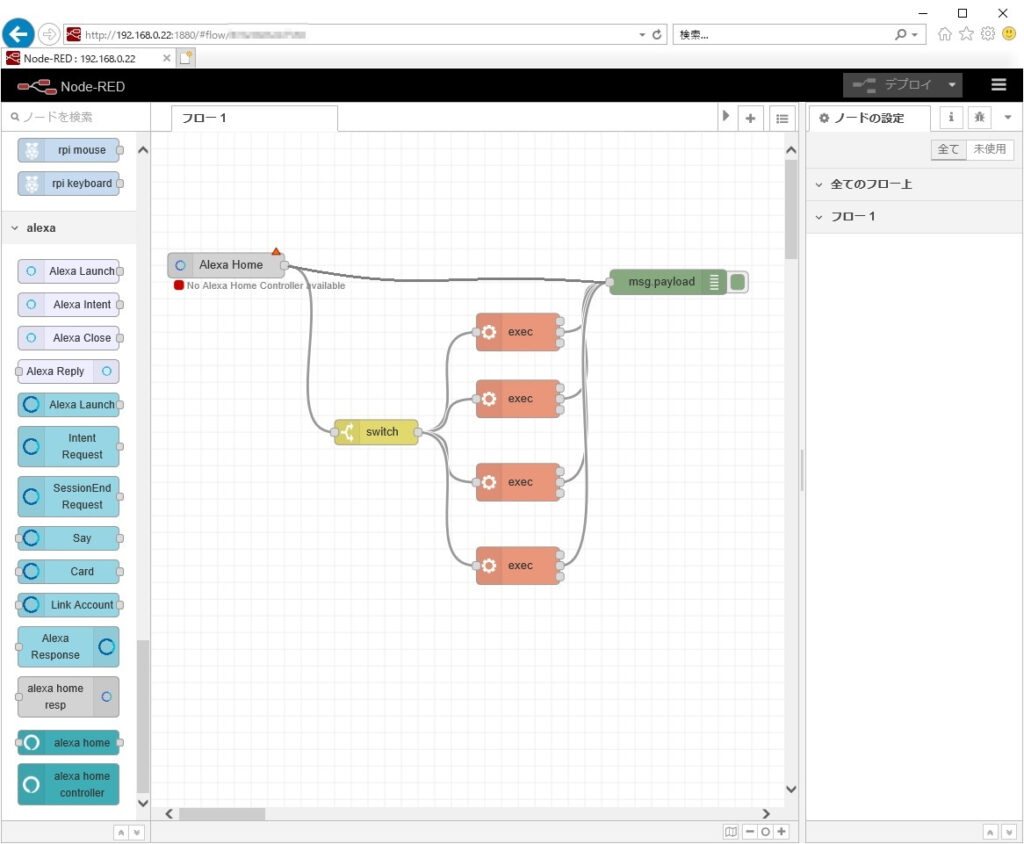Go forward in the browser

click(49, 34)
